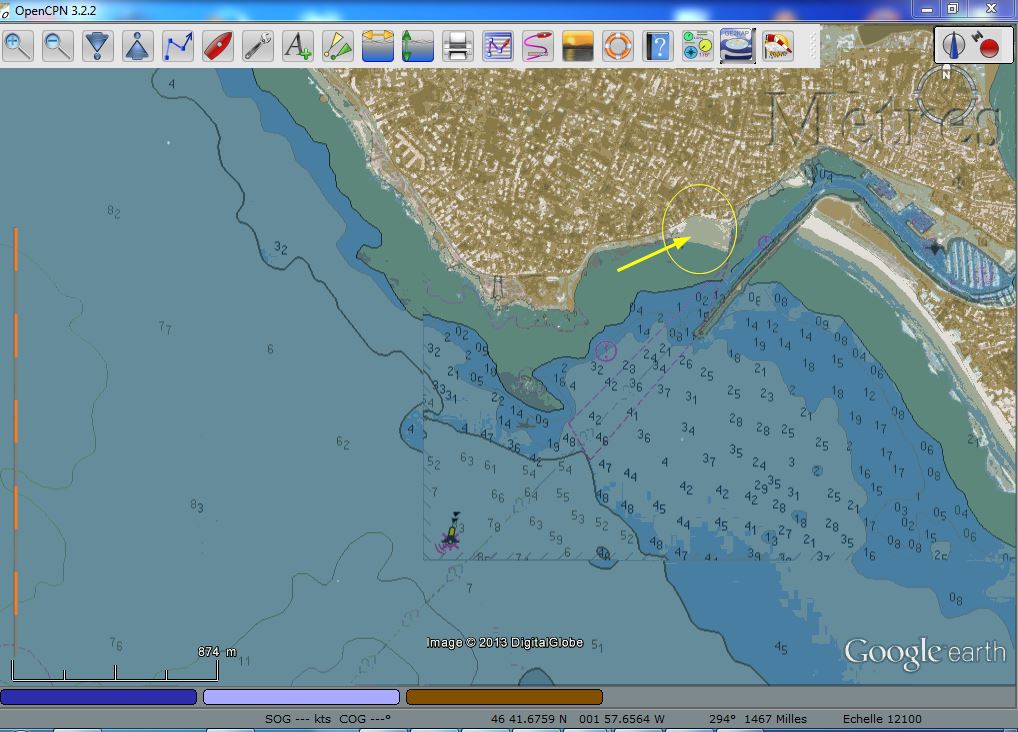Image resolution: width=1018 pixels, height=732 pixels.
Task: Select the dark blue chart bar segment
Action: click(x=99, y=697)
